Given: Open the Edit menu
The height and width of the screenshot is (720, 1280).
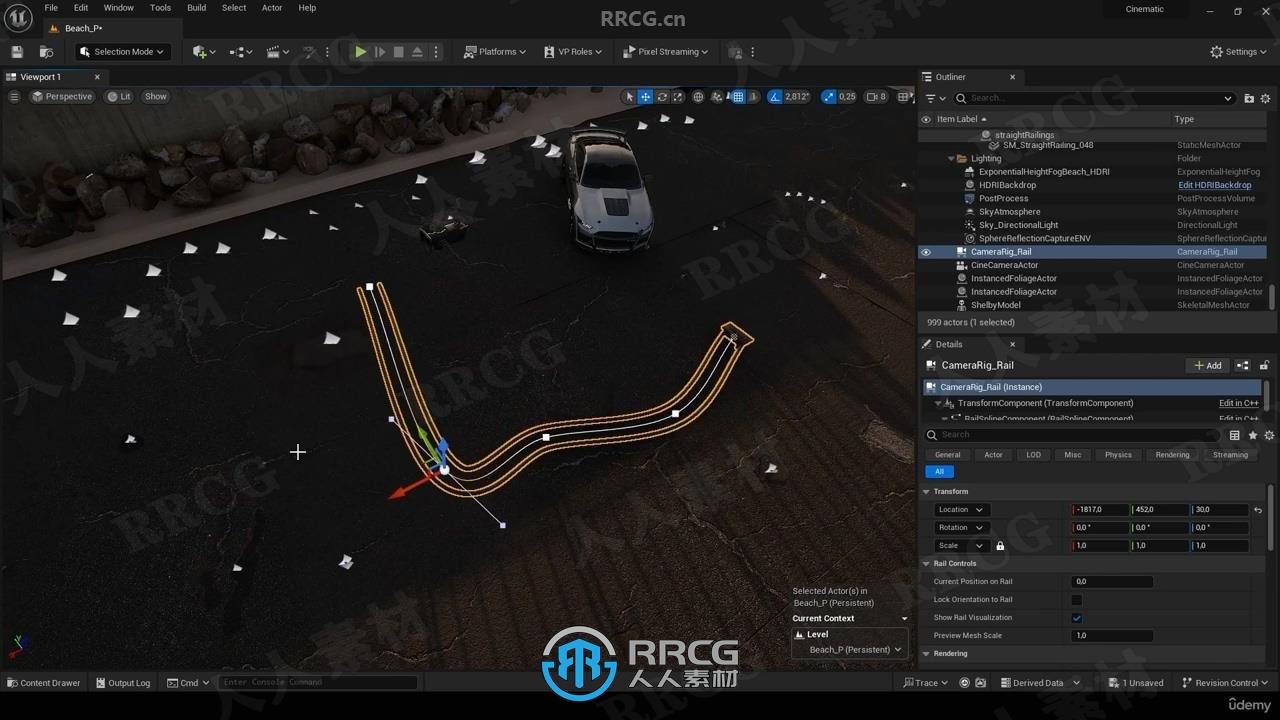Looking at the screenshot, I should click(x=81, y=8).
